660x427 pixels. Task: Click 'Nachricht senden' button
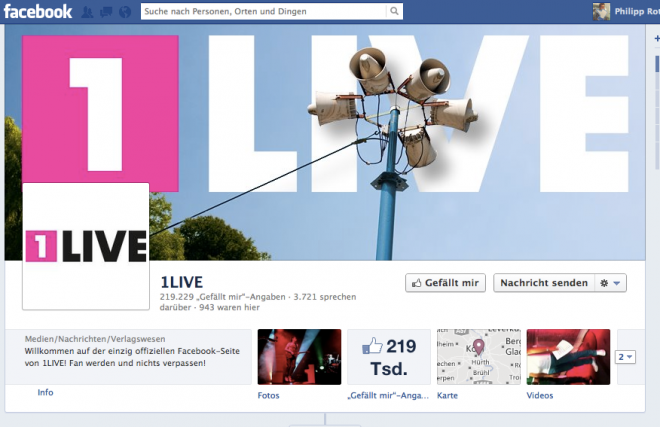544,283
